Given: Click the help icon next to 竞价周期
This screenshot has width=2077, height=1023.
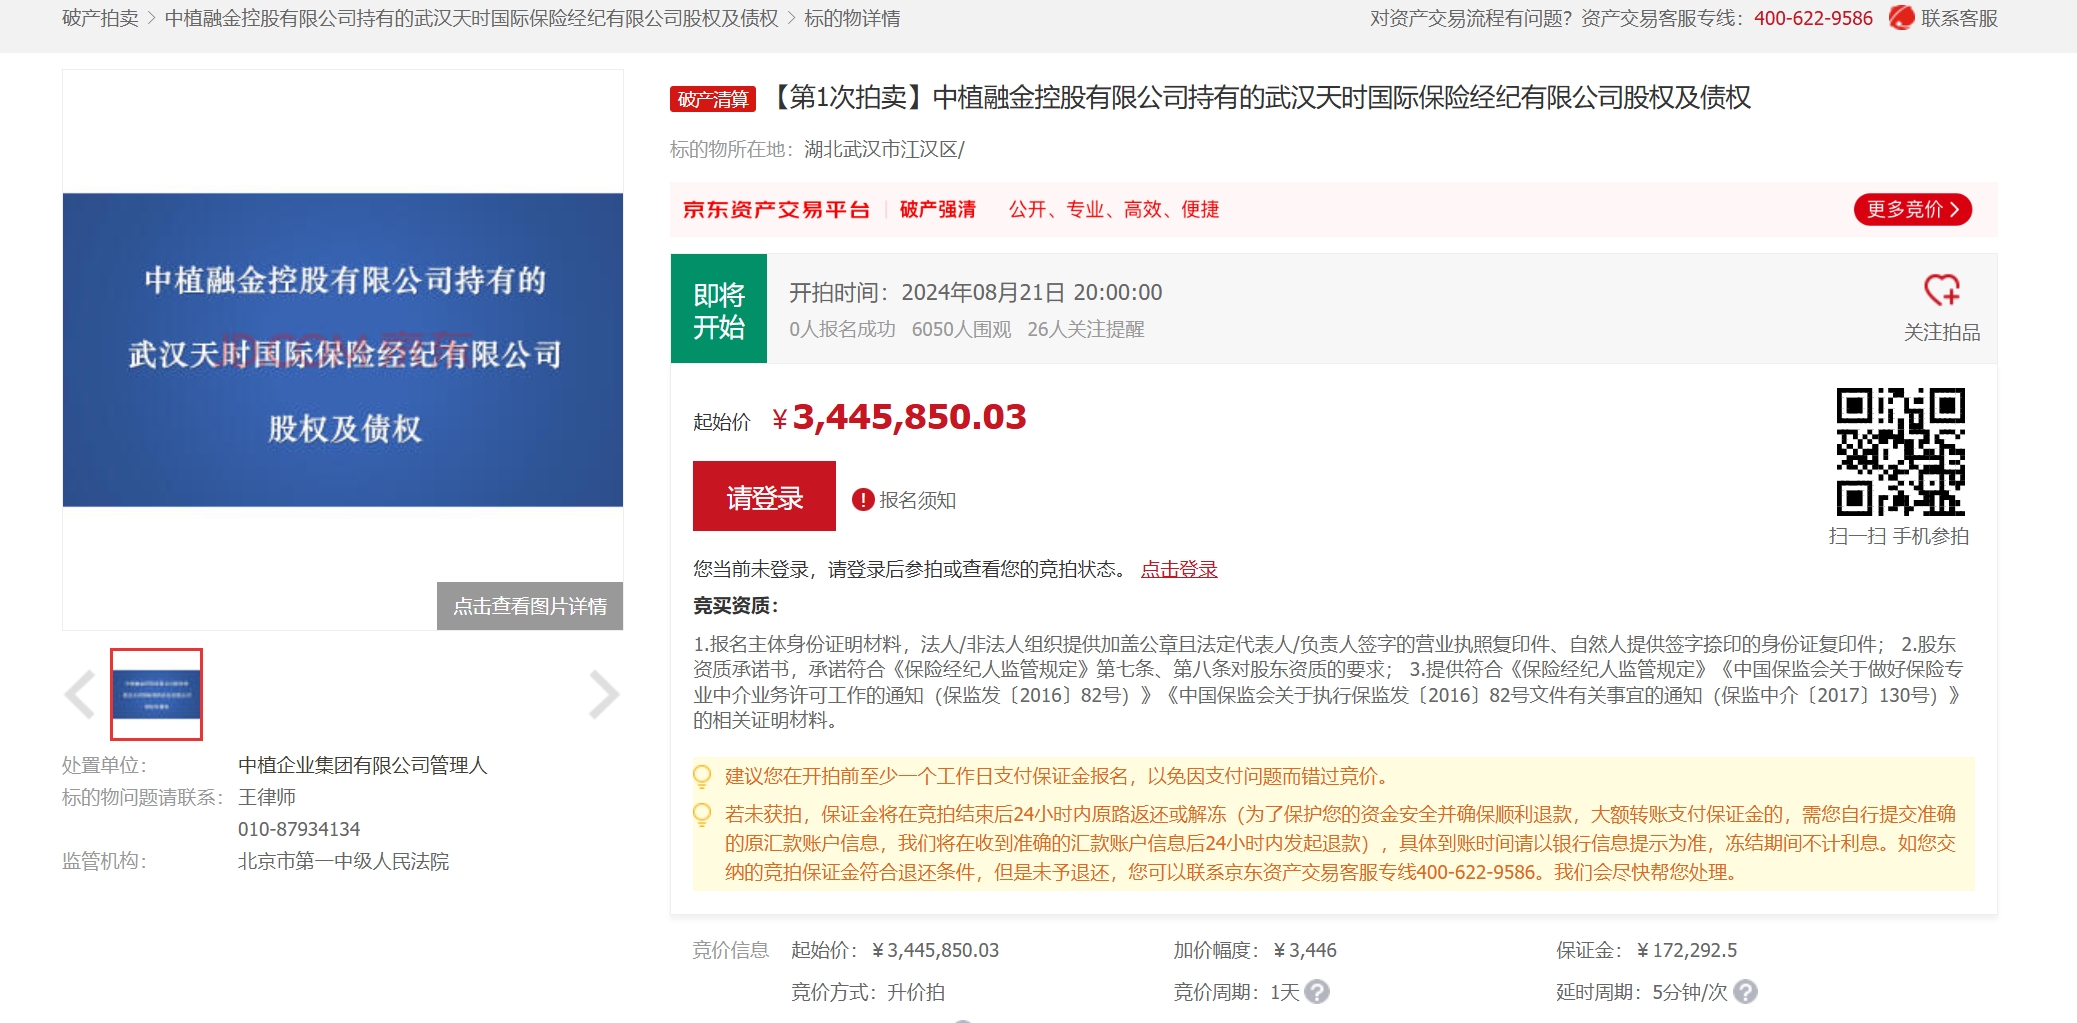Looking at the screenshot, I should pos(1317,992).
